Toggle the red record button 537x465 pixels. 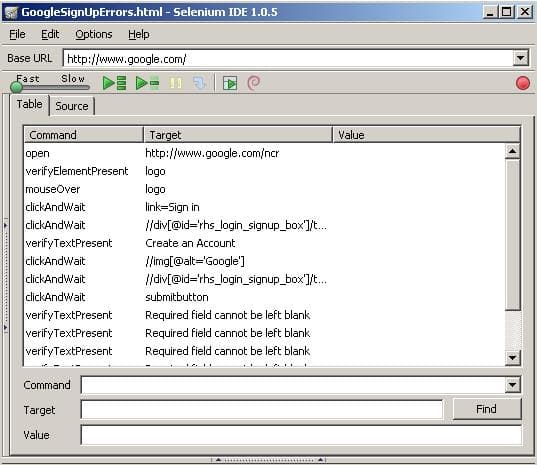(523, 83)
